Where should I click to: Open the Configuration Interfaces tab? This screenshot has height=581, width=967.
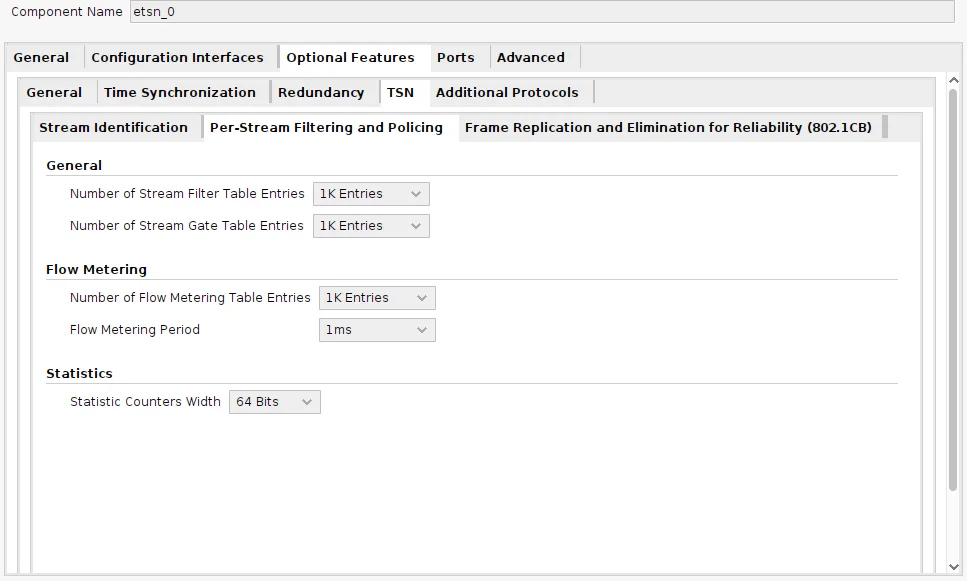click(x=177, y=57)
